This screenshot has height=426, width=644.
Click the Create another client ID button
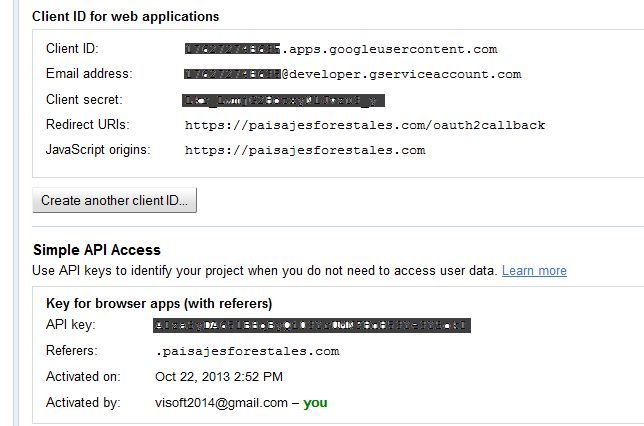[x=114, y=200]
